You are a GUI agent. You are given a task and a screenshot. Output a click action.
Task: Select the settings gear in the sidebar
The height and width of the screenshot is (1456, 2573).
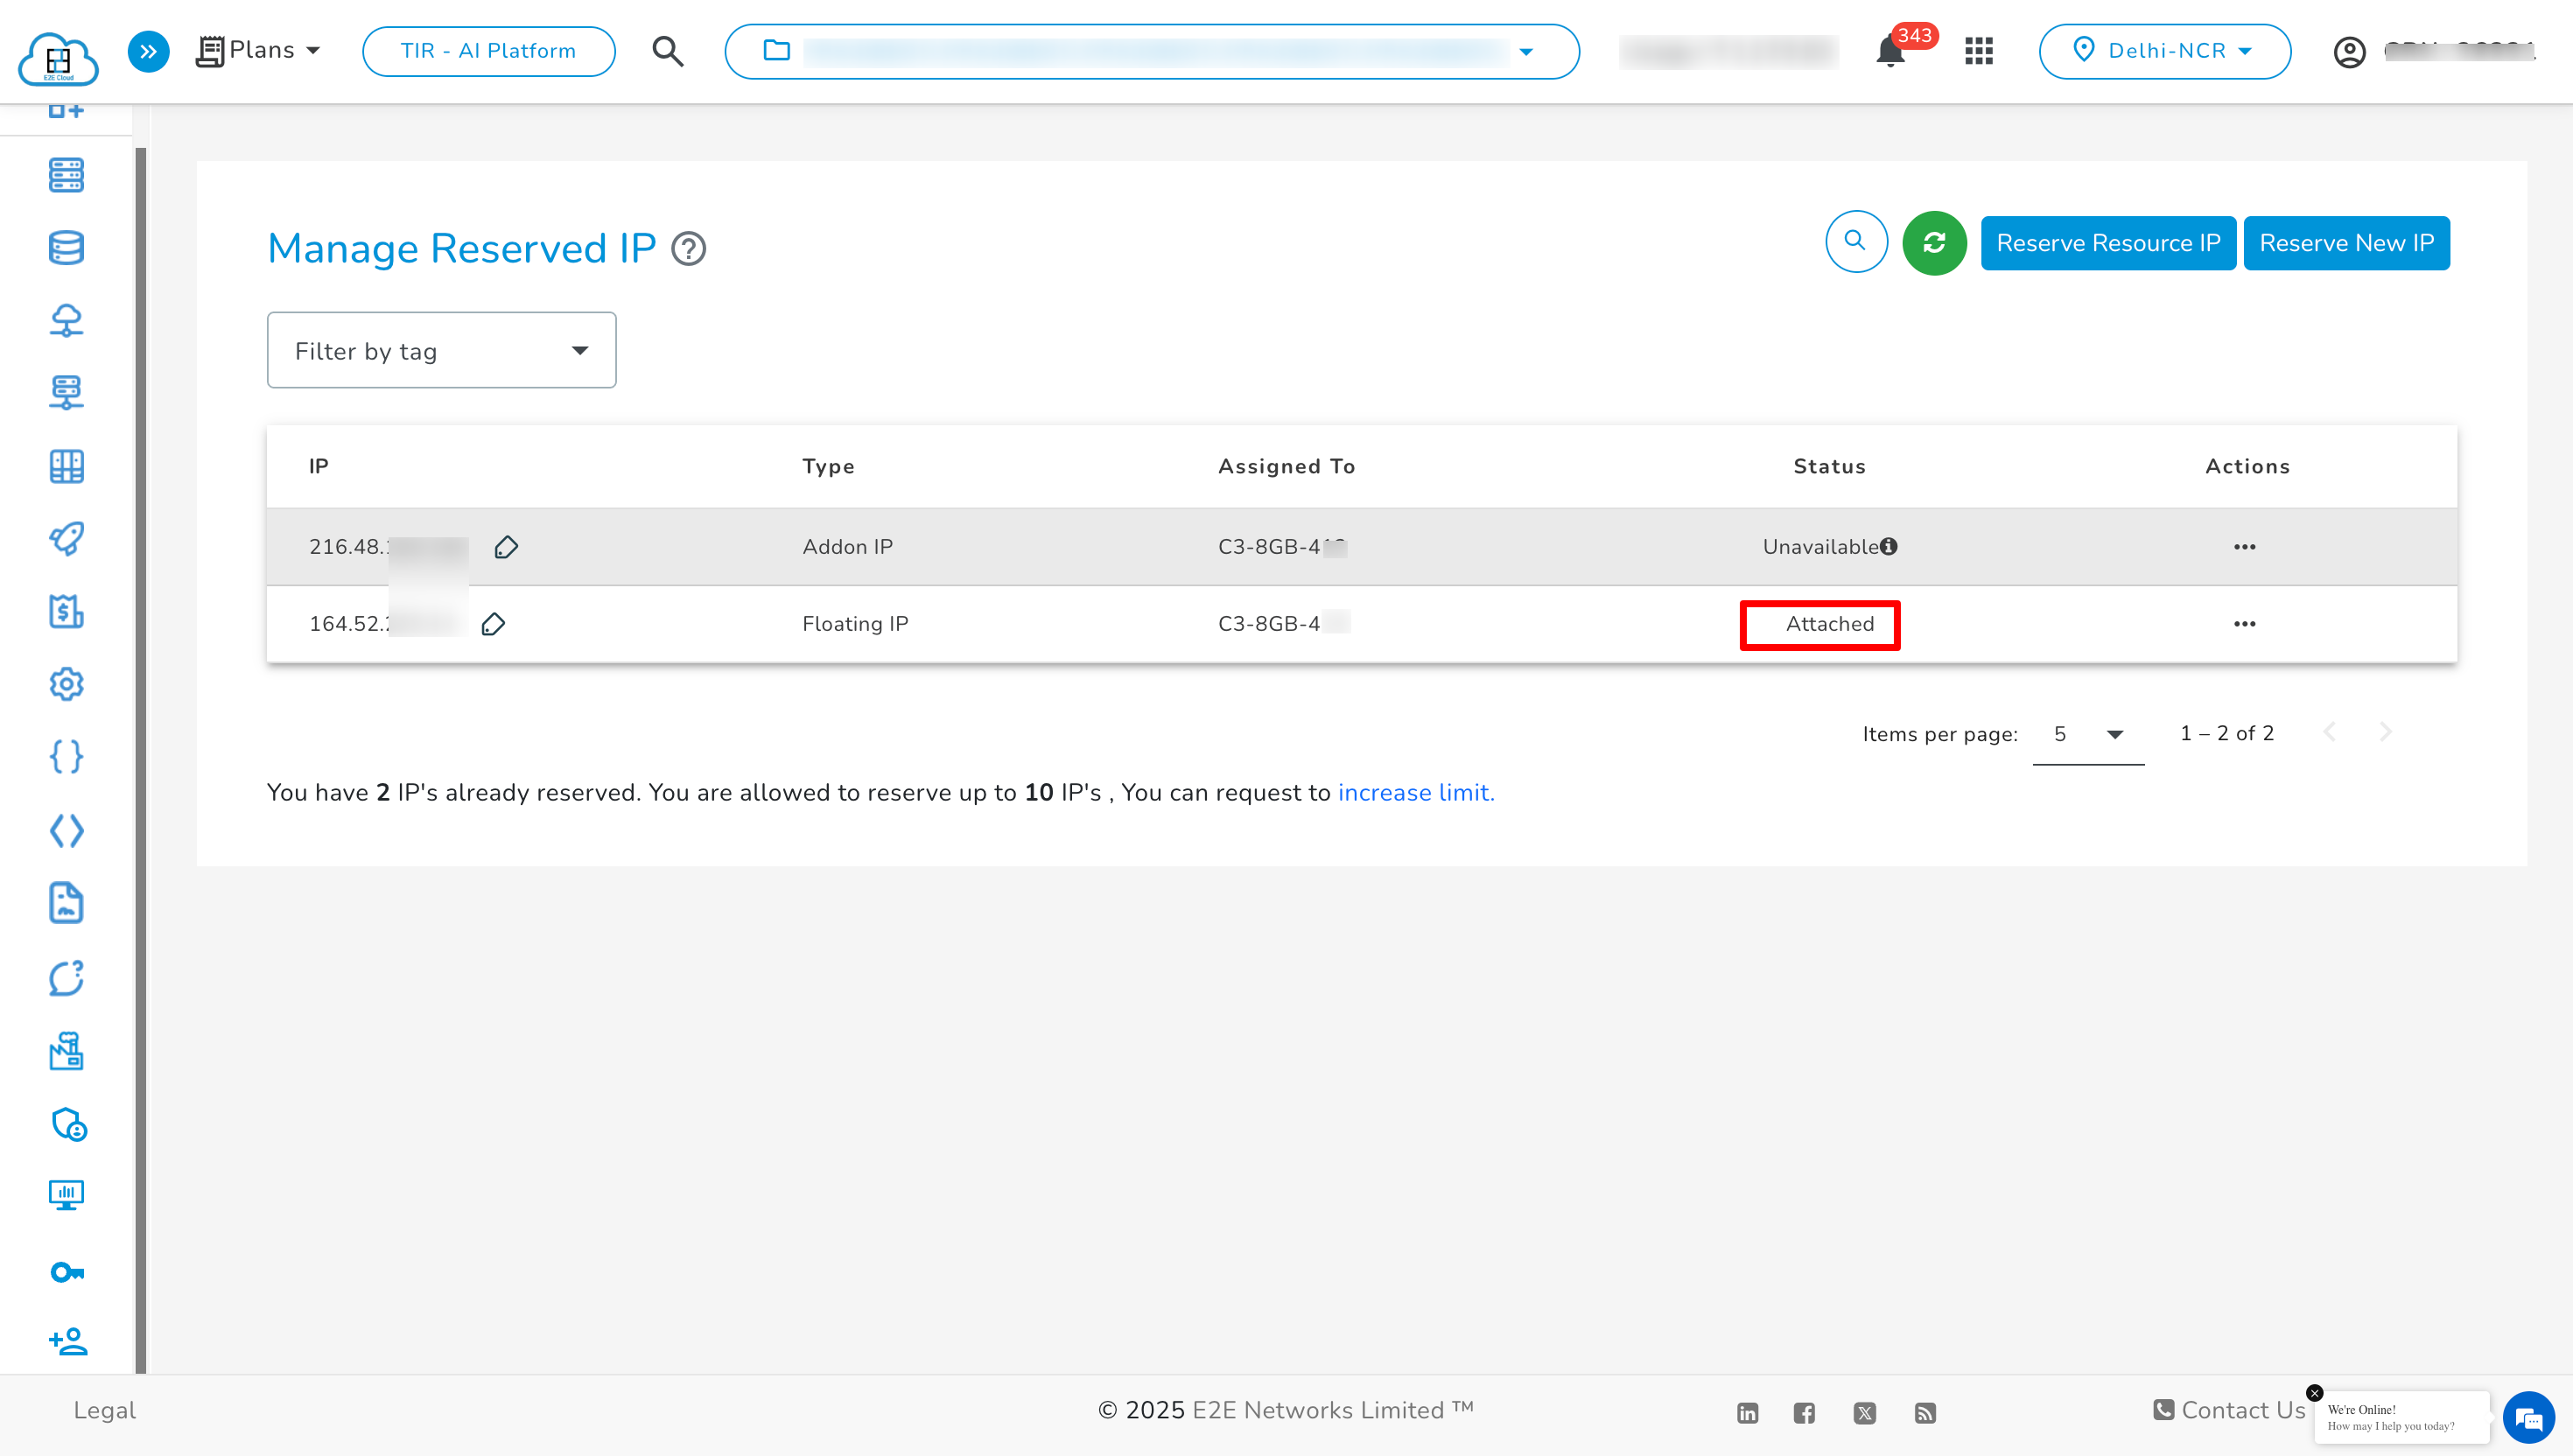[x=66, y=684]
